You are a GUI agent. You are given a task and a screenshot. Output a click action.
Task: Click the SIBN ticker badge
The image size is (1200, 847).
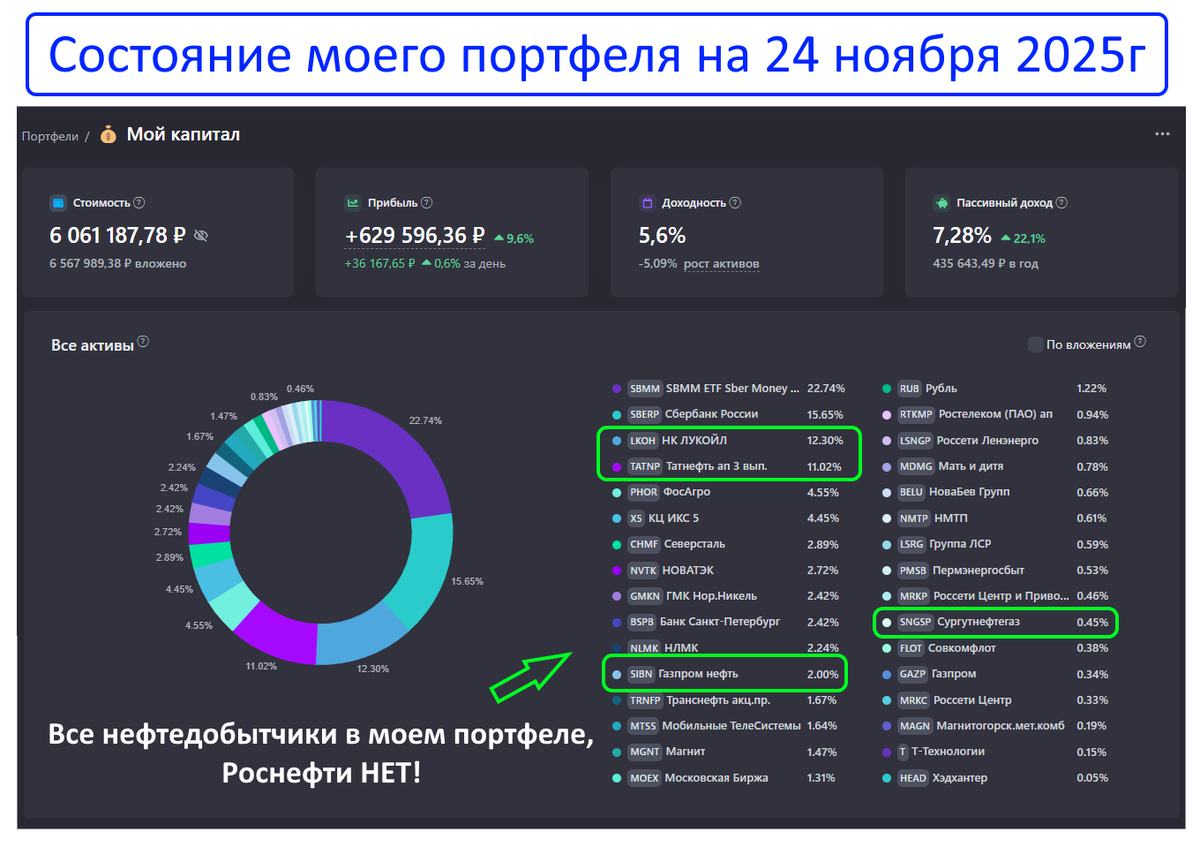coord(641,674)
